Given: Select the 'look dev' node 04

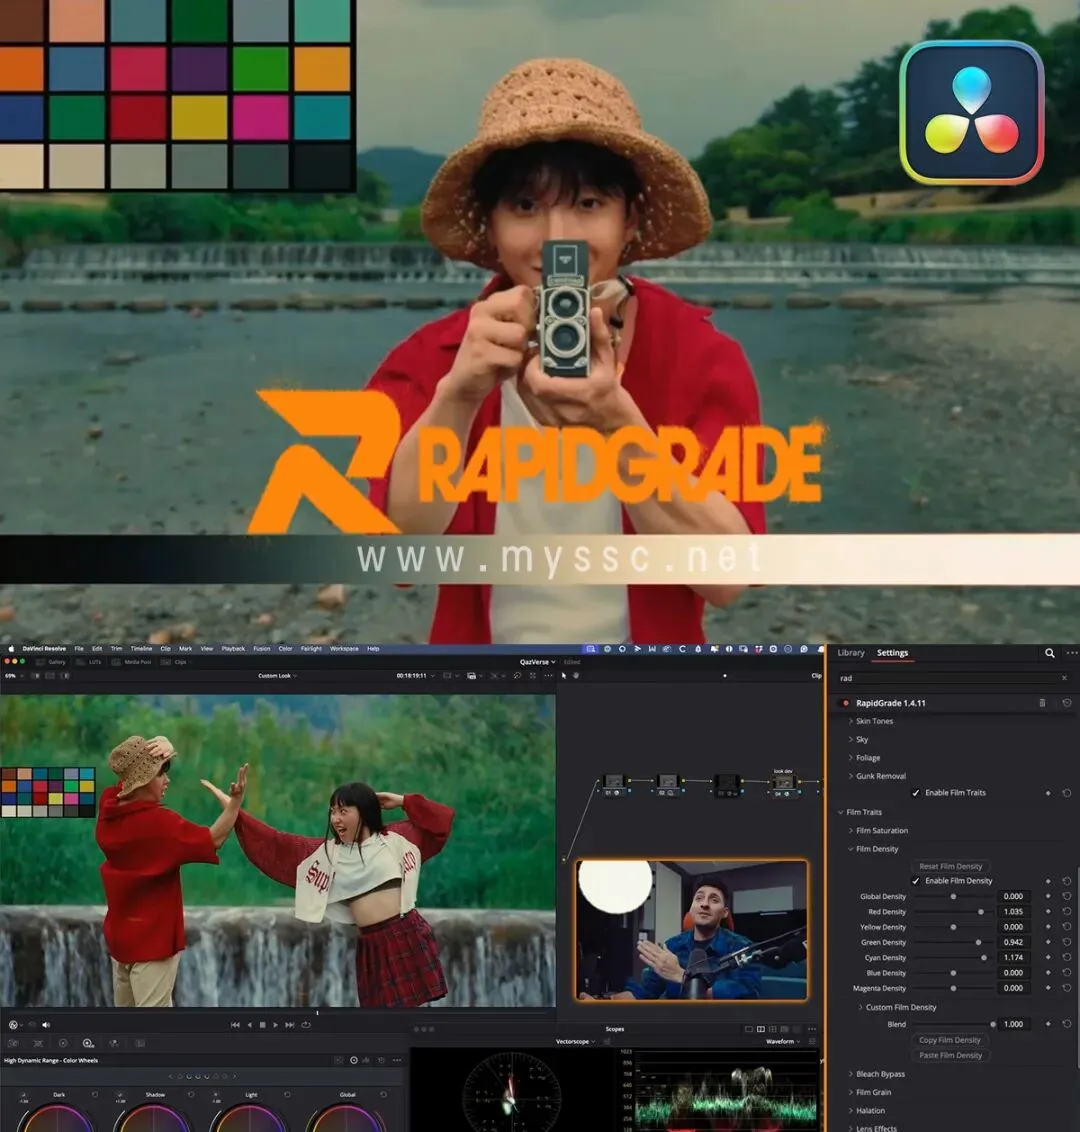Looking at the screenshot, I should (783, 783).
